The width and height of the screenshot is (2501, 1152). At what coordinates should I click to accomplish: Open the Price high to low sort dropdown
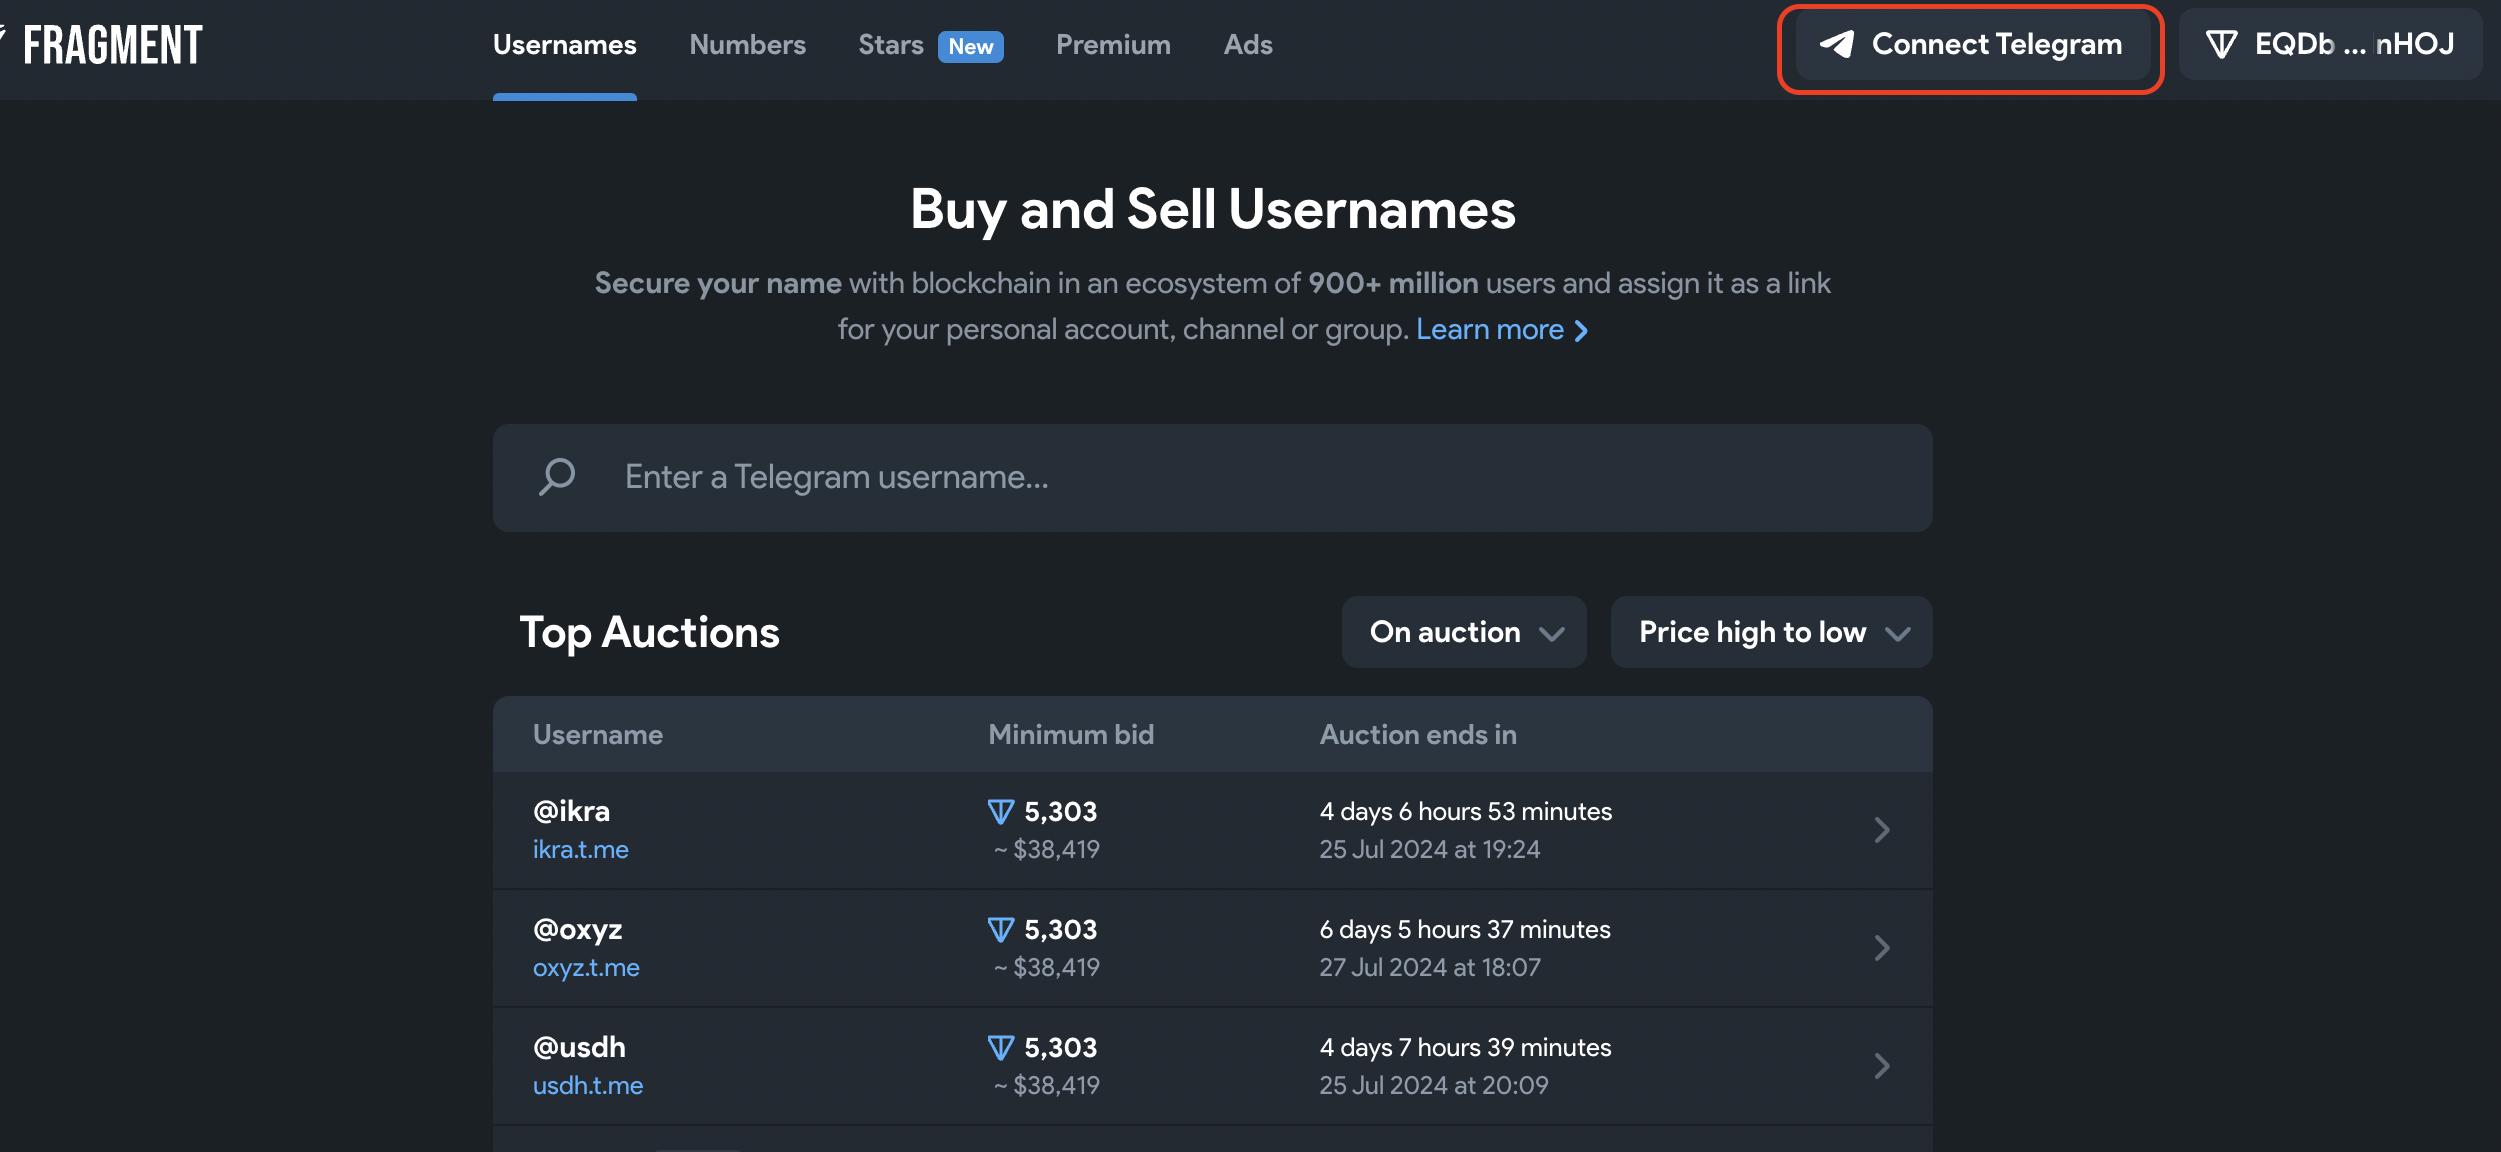click(1771, 632)
